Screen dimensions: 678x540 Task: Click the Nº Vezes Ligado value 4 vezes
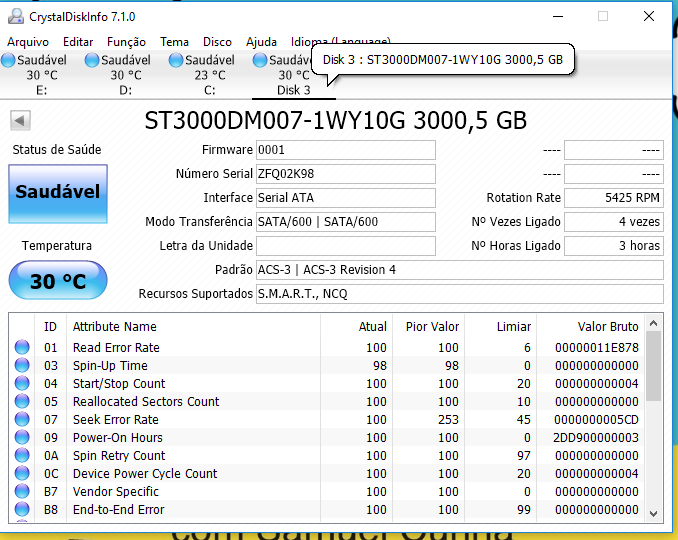click(x=614, y=222)
